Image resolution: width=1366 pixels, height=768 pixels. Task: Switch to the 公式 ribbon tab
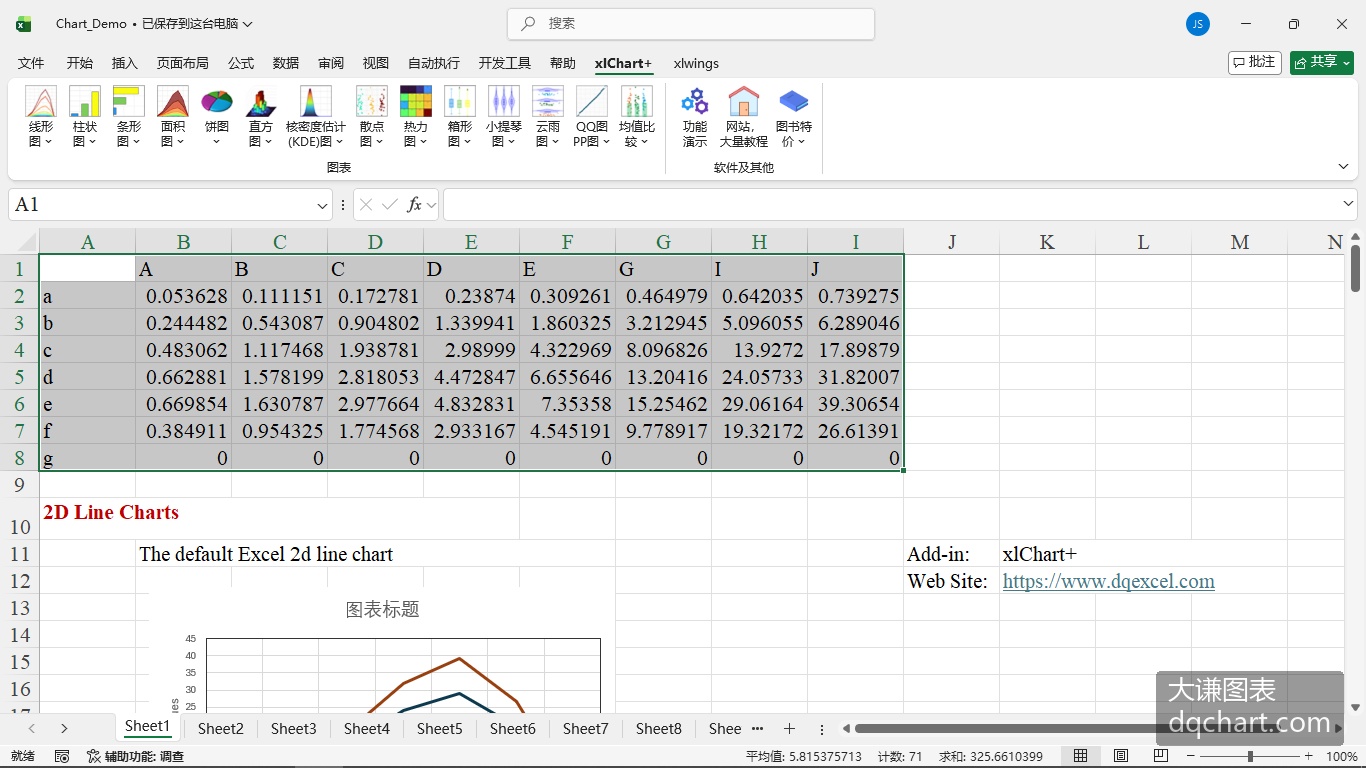click(241, 63)
